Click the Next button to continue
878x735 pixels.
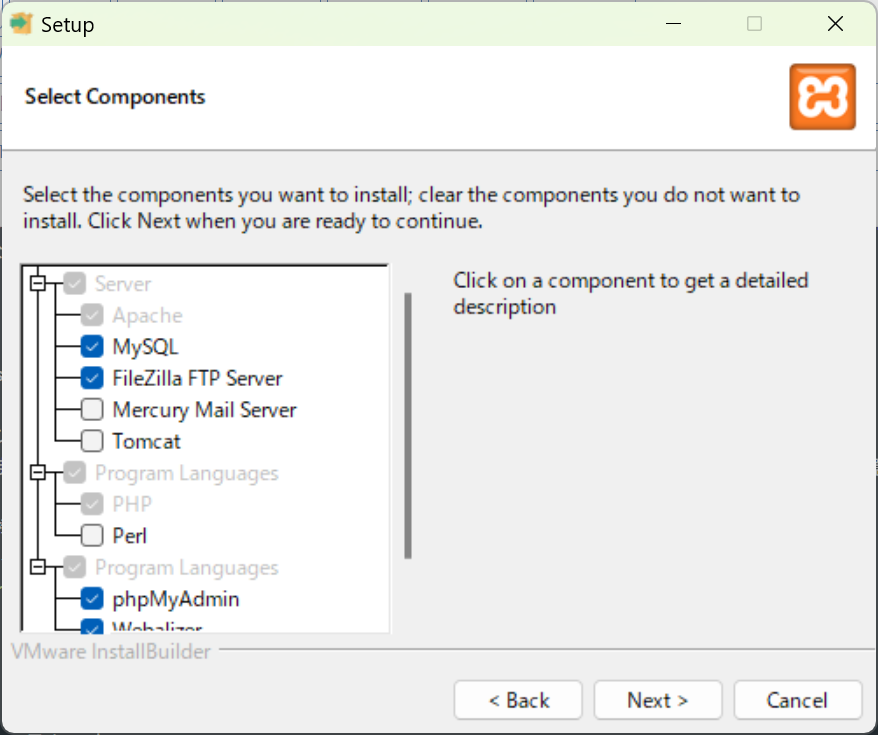click(x=658, y=700)
